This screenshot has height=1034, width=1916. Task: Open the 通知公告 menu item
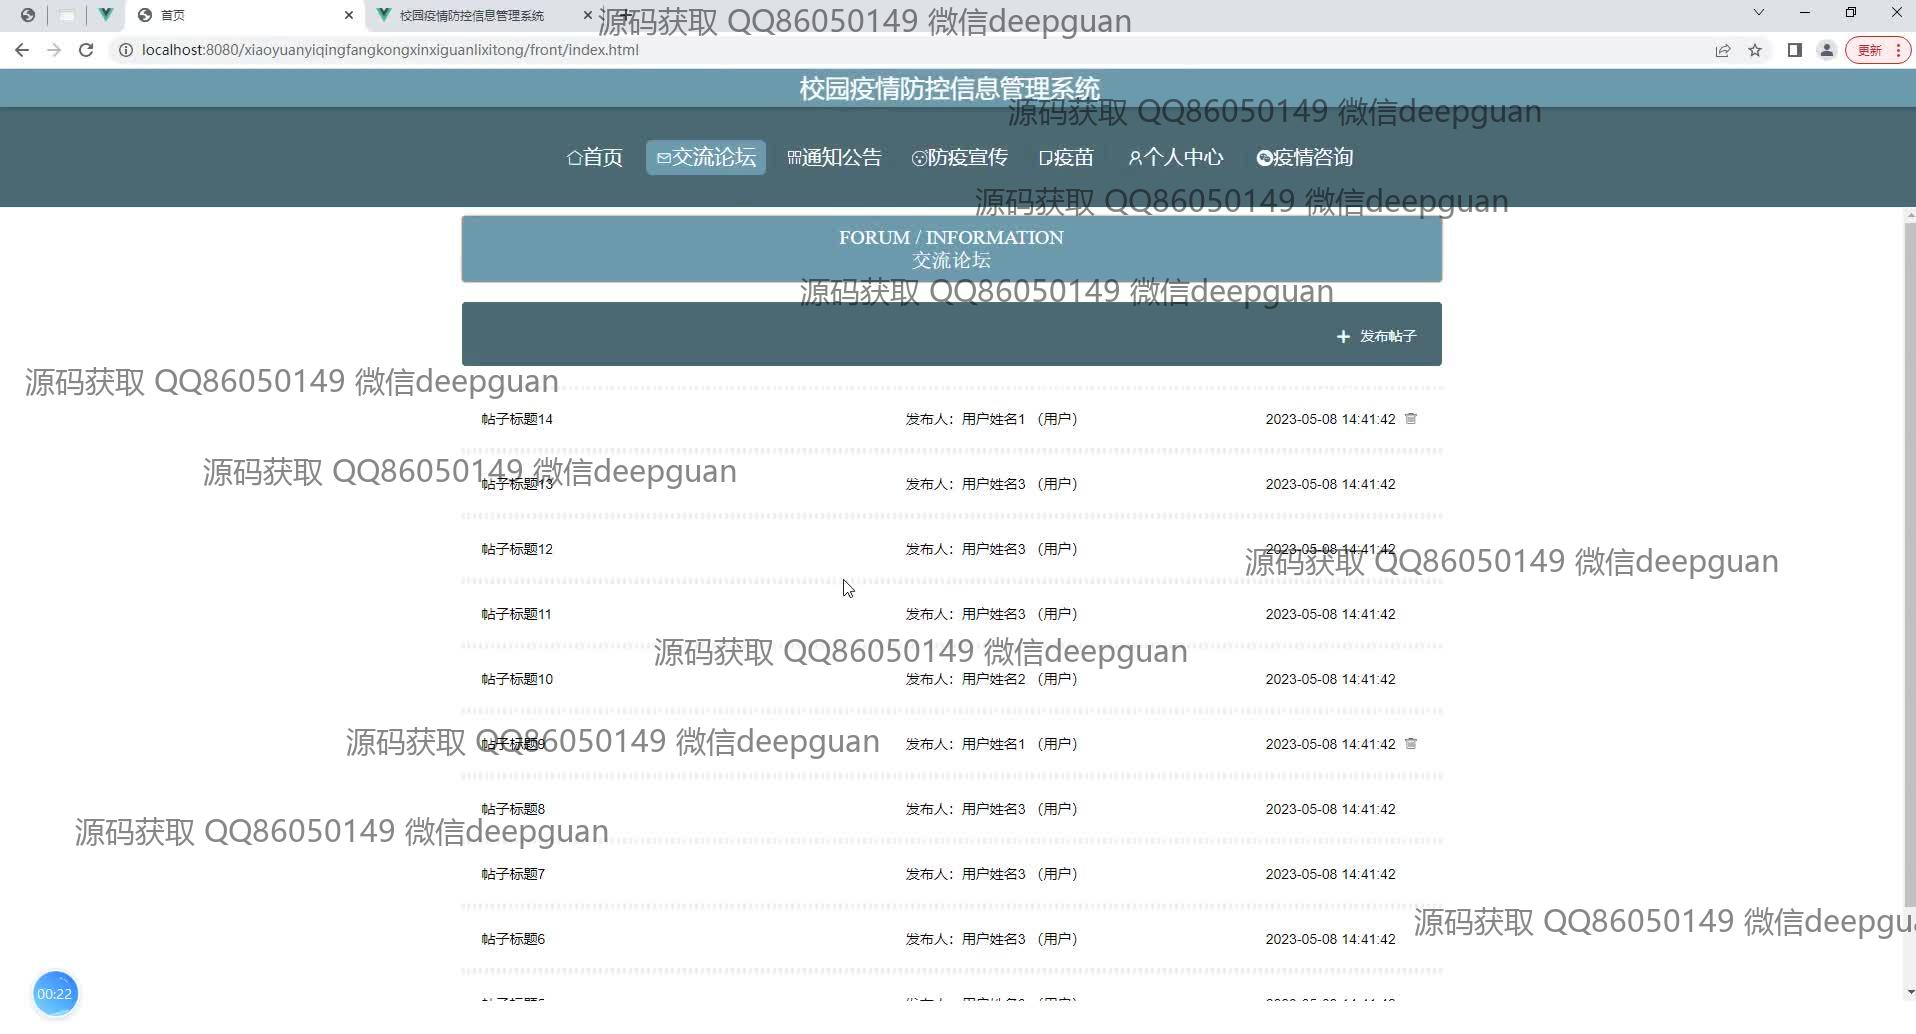834,157
